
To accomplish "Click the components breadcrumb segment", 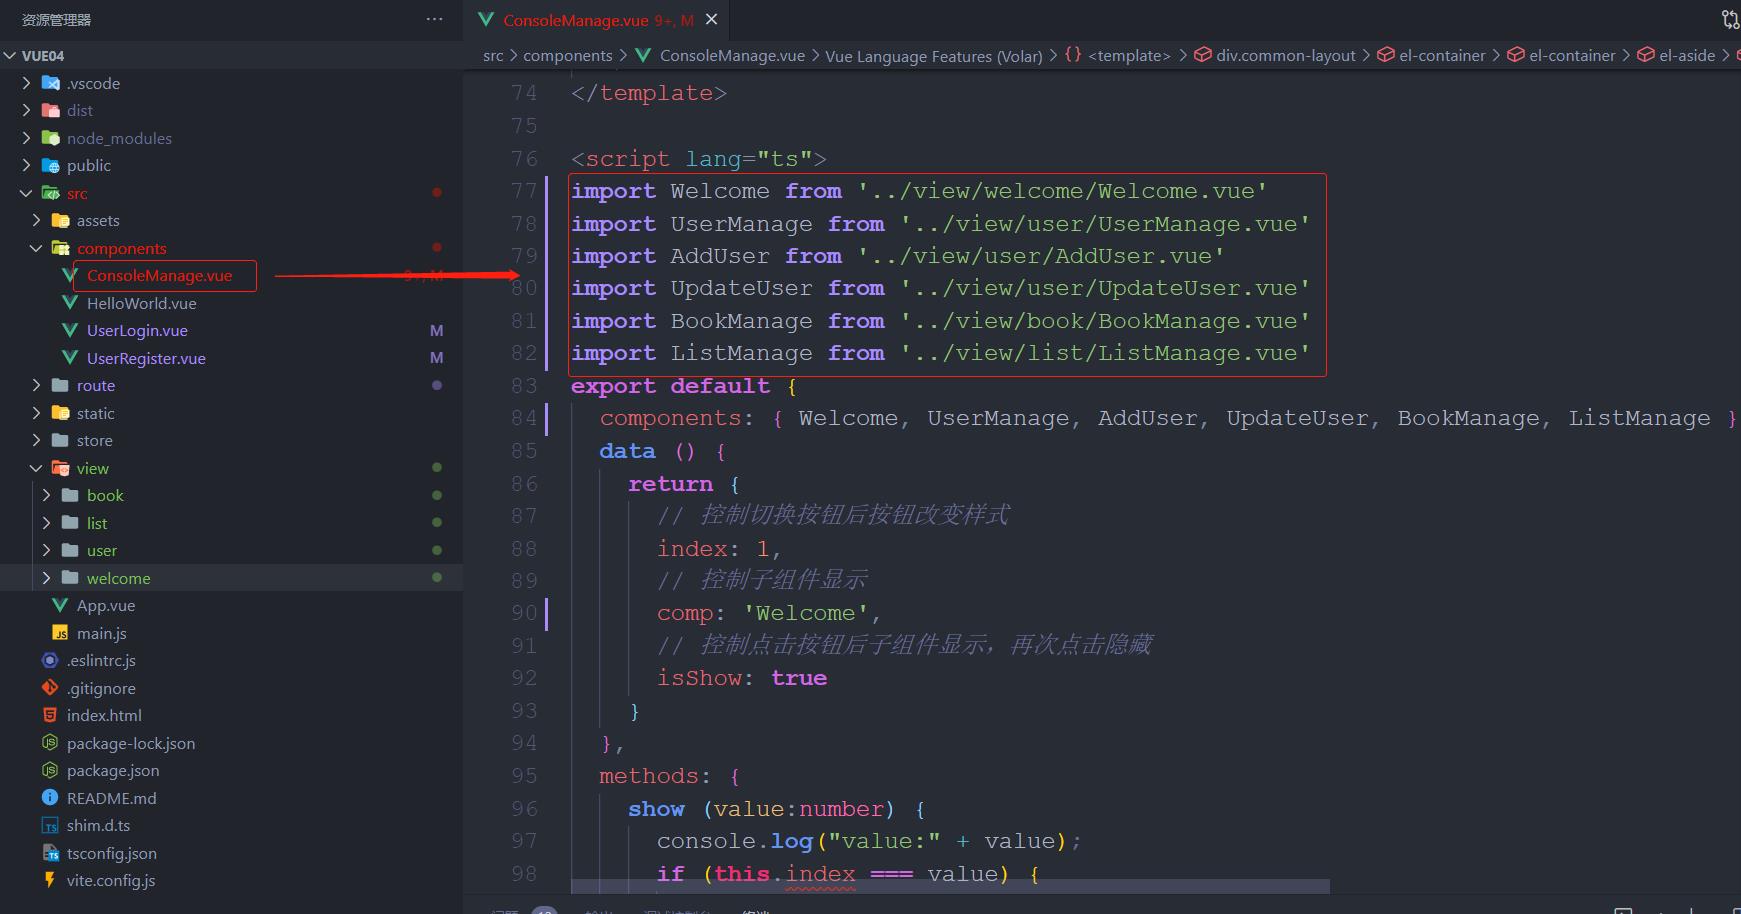I will [x=567, y=56].
